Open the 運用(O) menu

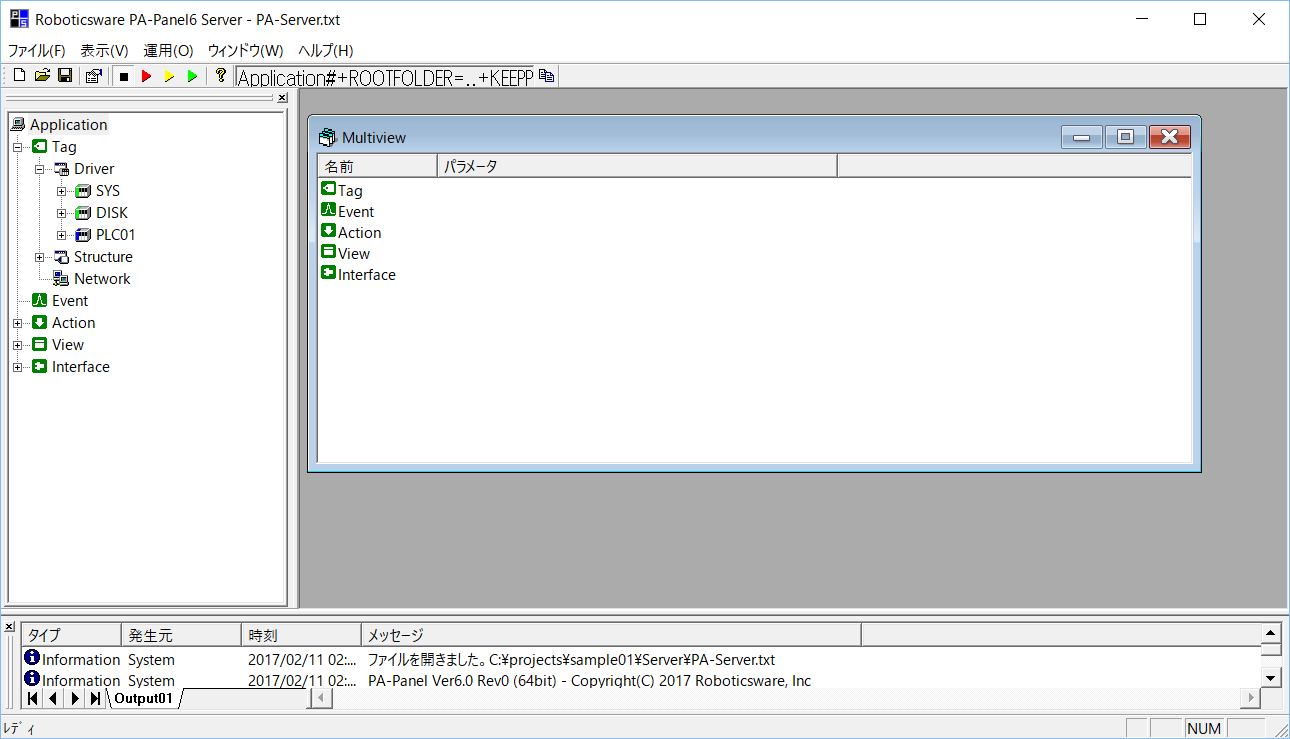(x=168, y=51)
